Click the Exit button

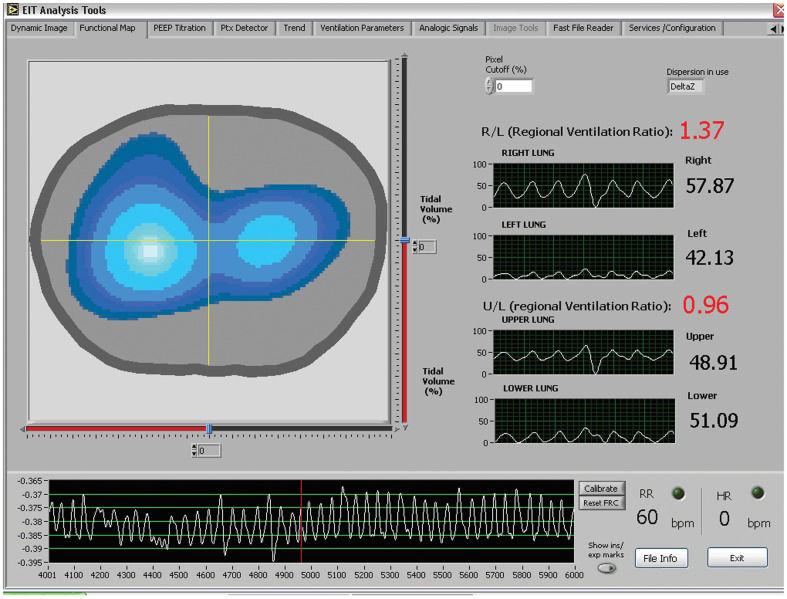737,558
